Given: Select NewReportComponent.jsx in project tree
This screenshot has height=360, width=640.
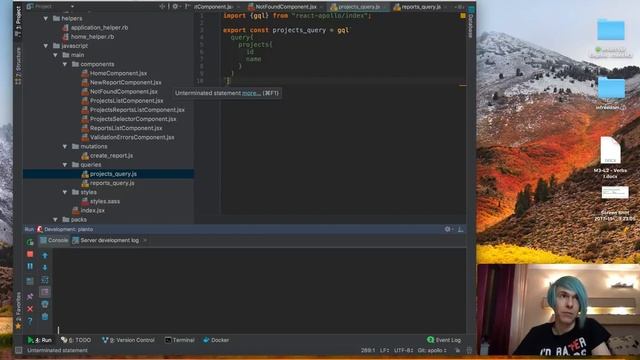Looking at the screenshot, I should [125, 82].
